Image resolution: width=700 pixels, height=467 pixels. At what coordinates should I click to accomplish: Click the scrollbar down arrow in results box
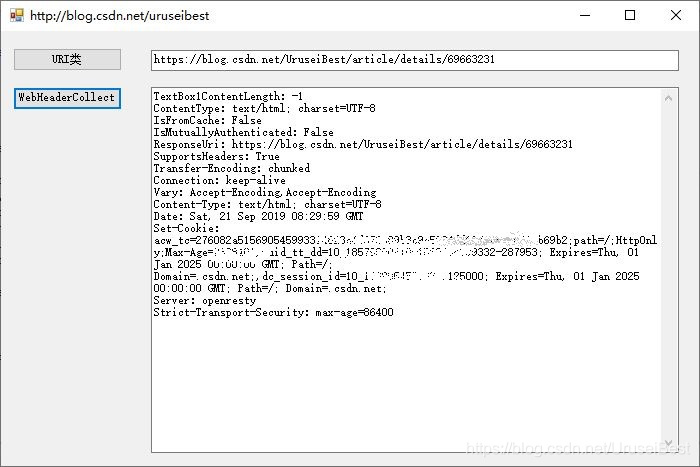pyautogui.click(x=668, y=443)
